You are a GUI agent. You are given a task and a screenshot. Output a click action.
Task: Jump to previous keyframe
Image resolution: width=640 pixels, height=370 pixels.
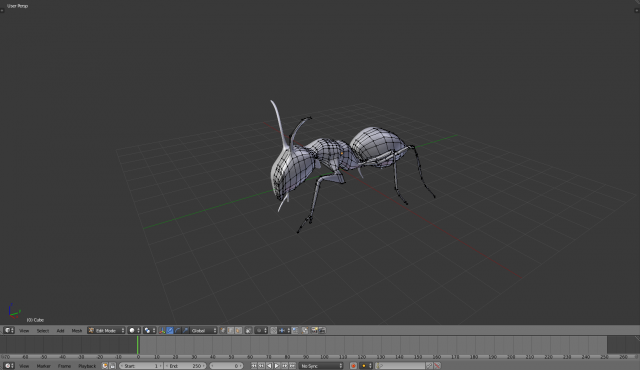click(x=261, y=366)
